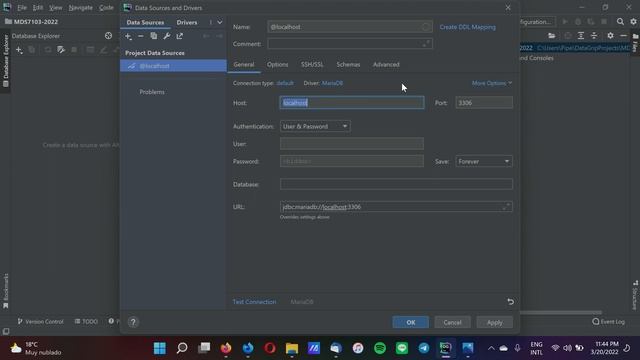This screenshot has height=360, width=640.
Task: Select the Schemas tab
Action: [348, 64]
